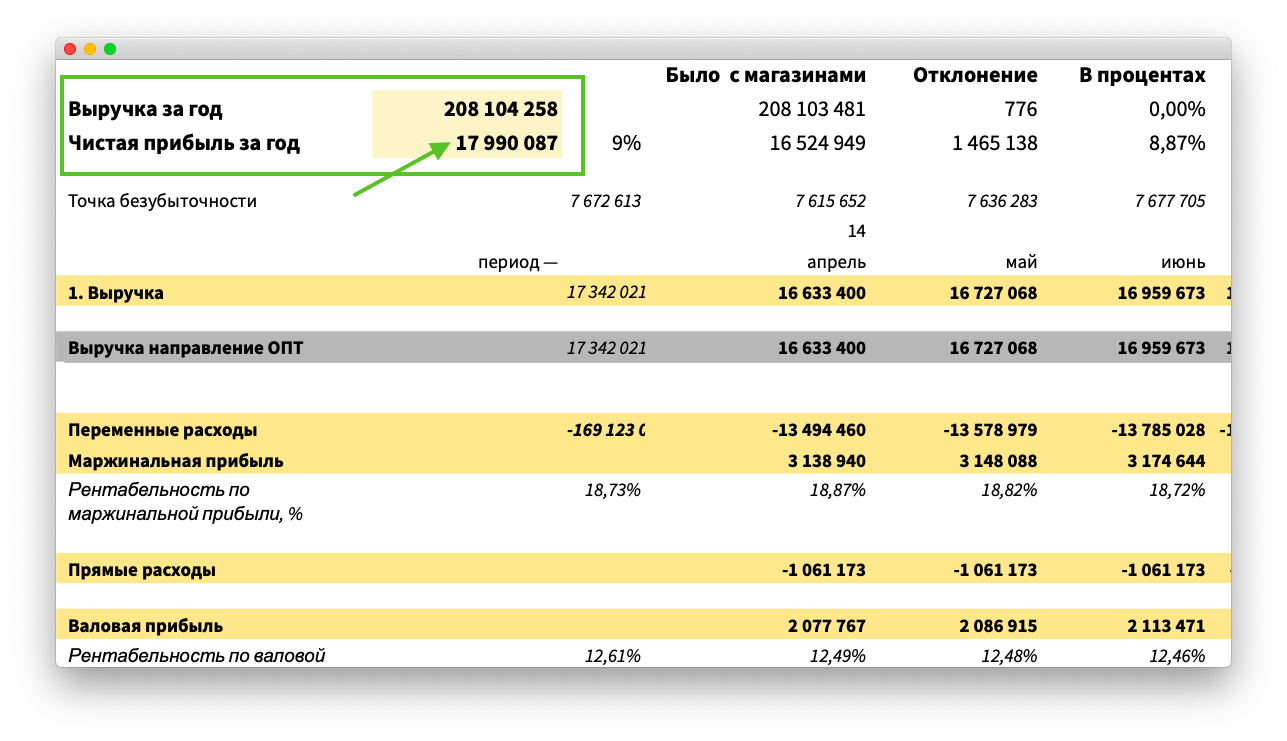The image size is (1287, 741).
Task: Select the 9% cell beside net profit
Action: pos(625,143)
